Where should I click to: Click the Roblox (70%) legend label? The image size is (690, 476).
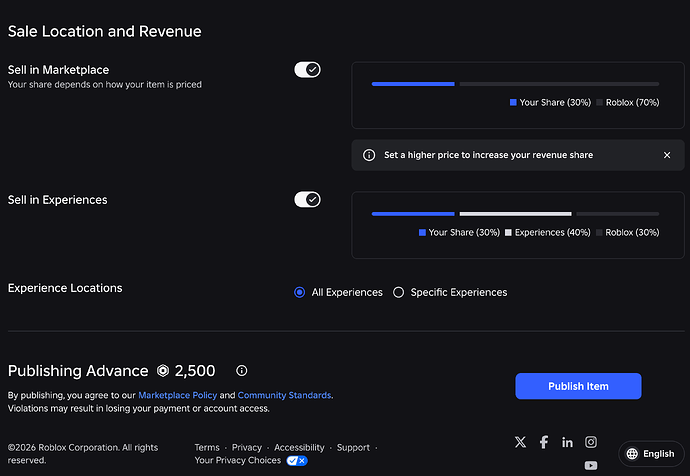click(x=628, y=102)
